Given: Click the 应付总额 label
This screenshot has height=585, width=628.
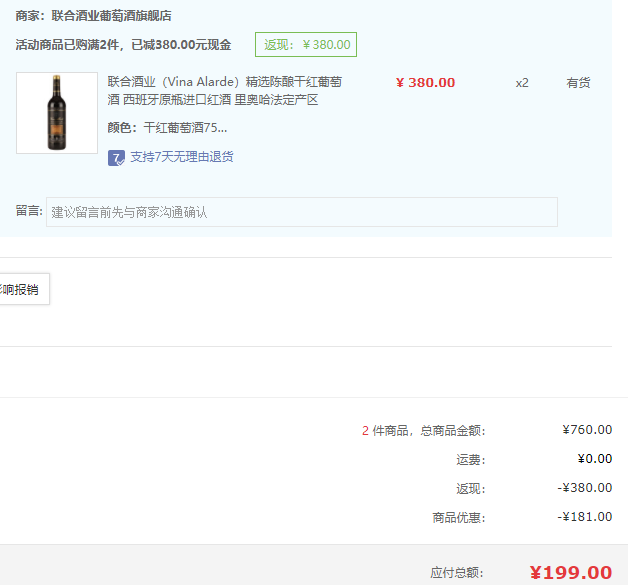Looking at the screenshot, I should (457, 573).
